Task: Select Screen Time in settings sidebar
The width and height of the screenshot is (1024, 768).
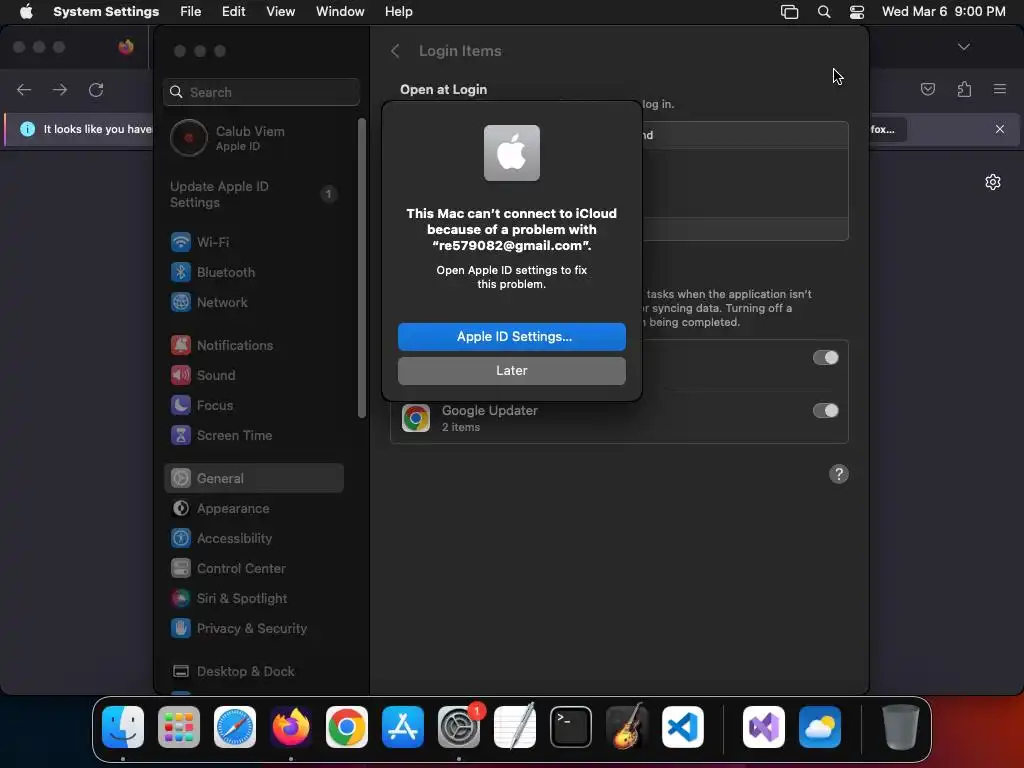Action: pyautogui.click(x=255, y=435)
